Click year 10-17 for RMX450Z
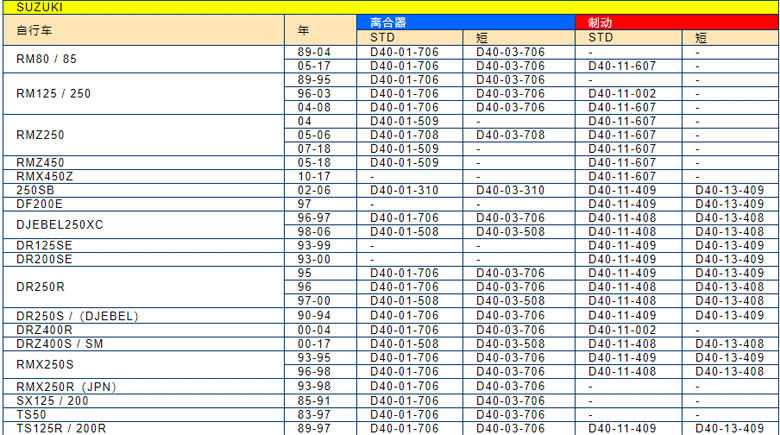 point(314,176)
